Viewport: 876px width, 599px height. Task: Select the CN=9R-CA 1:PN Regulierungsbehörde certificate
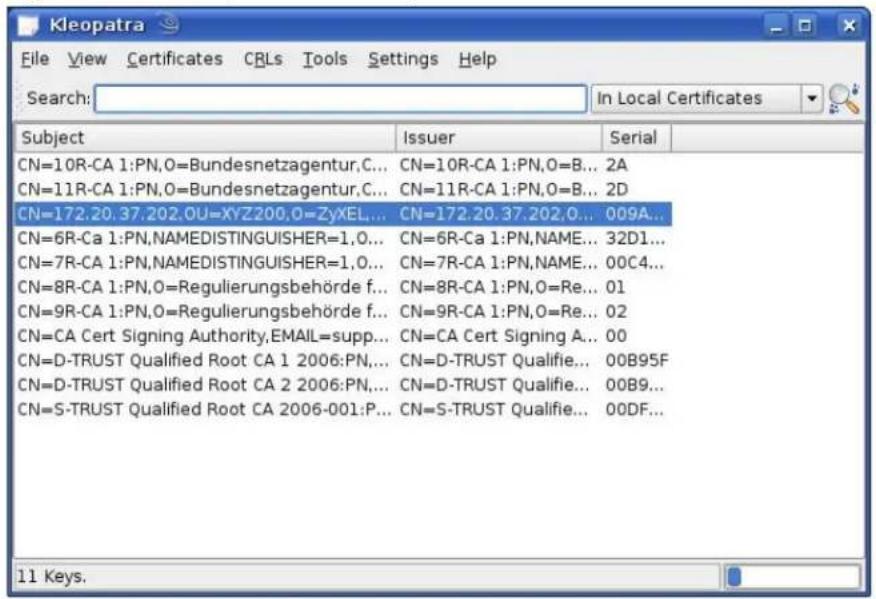343,312
